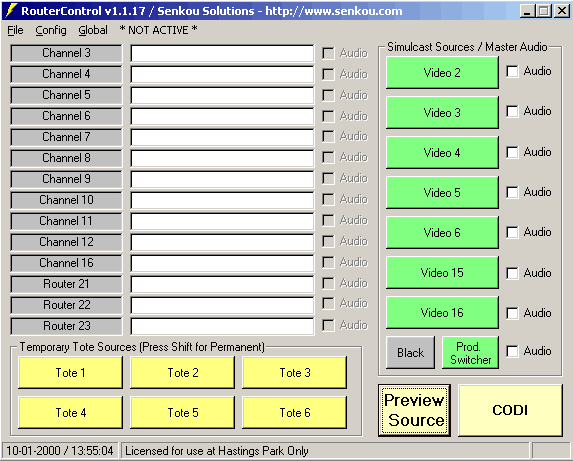Screen dimensions: 573x461
Task: Select the Tote 1 temporary source
Action: click(x=71, y=373)
